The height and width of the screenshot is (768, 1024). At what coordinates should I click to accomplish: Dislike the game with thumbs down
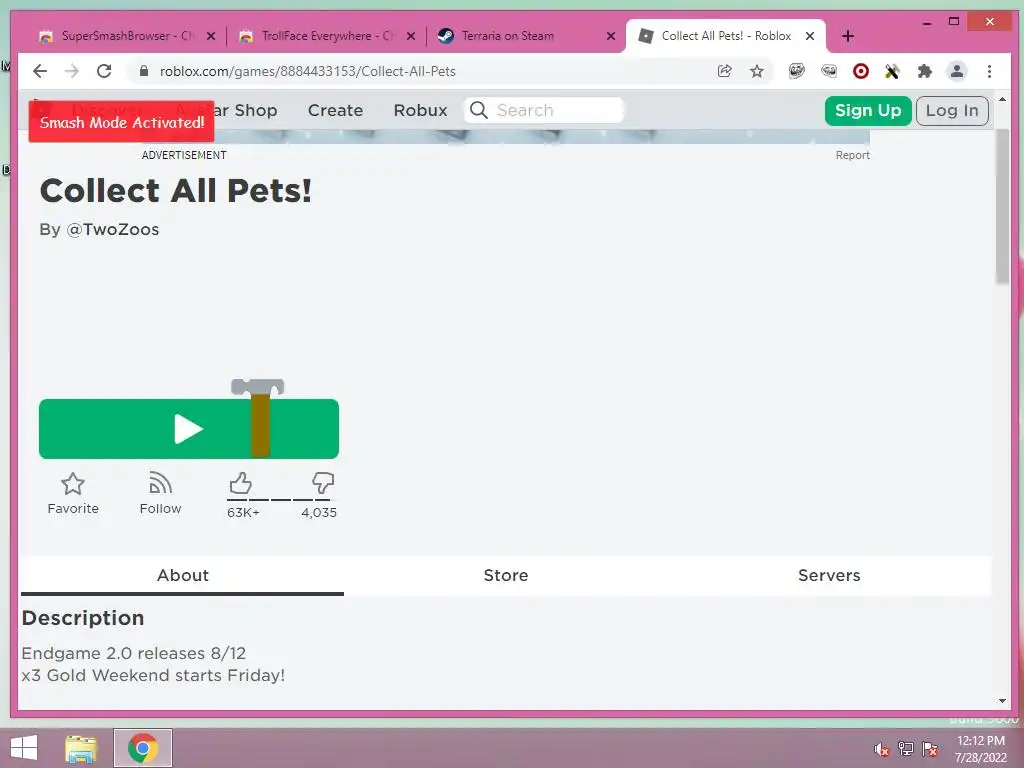pyautogui.click(x=323, y=483)
